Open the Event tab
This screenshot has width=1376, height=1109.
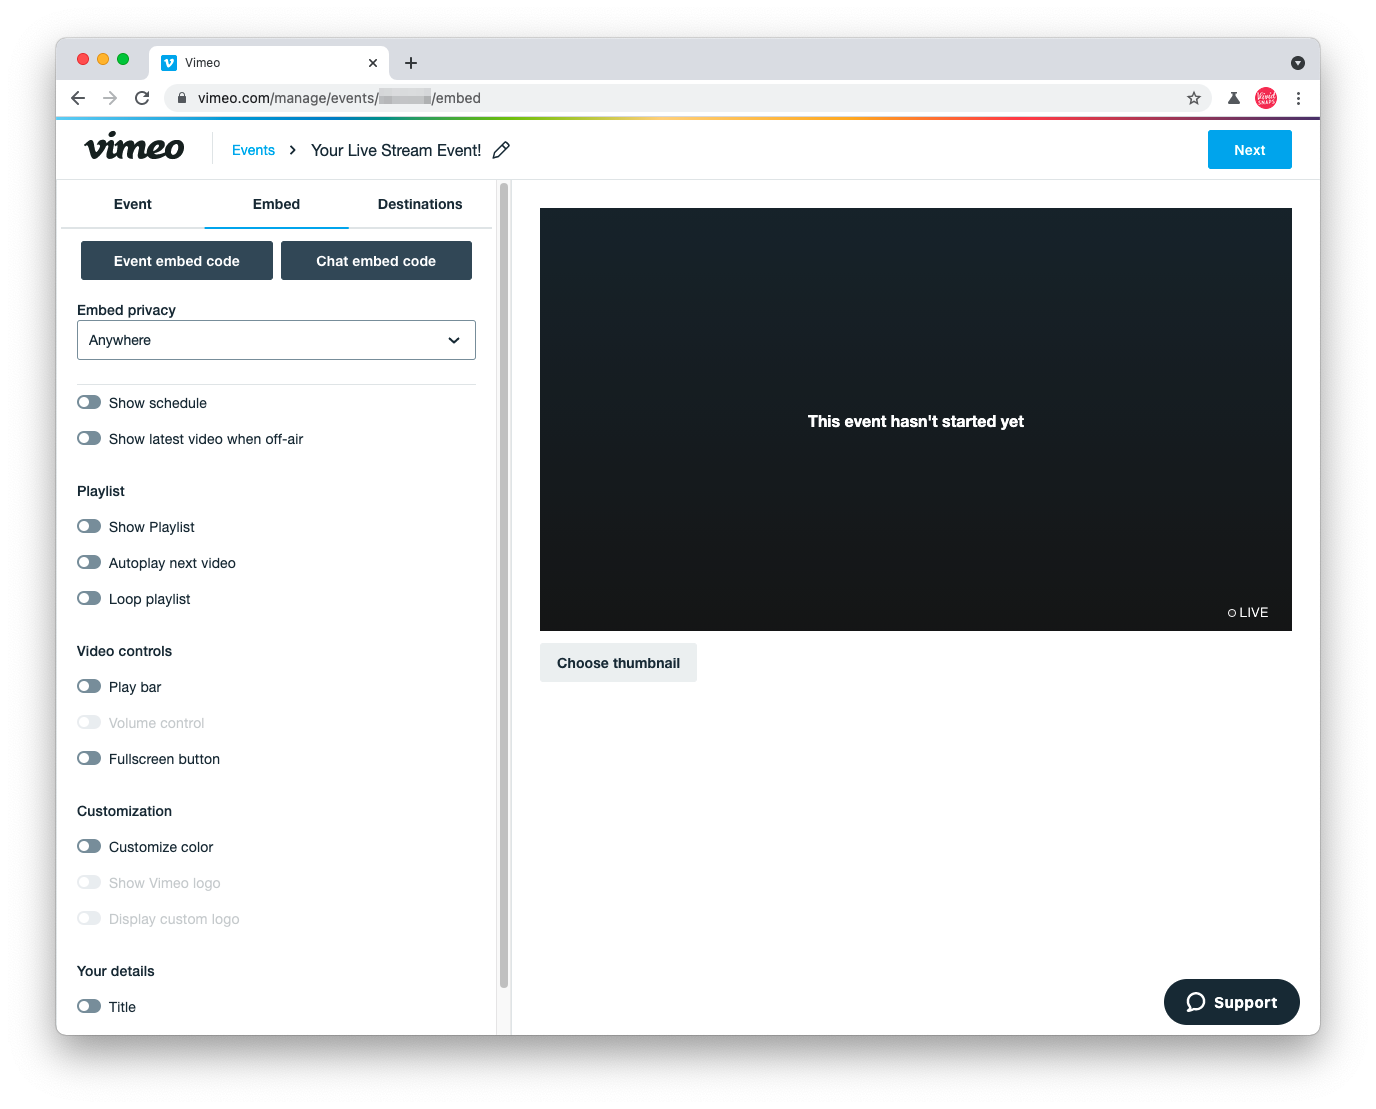(132, 204)
